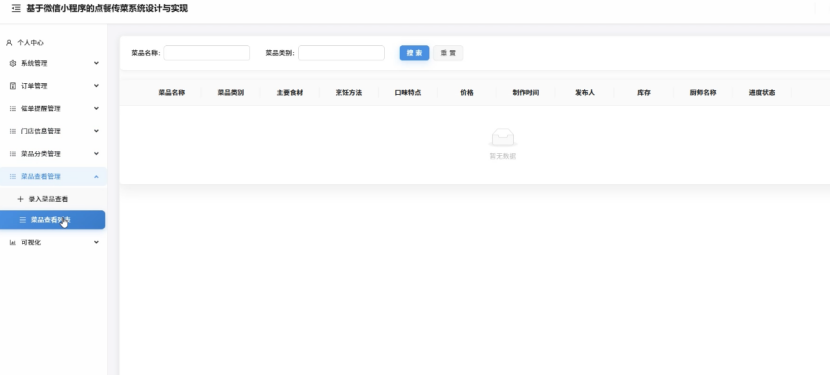This screenshot has width=830, height=375.
Task: Click the blue 搜索 button
Action: [x=414, y=53]
